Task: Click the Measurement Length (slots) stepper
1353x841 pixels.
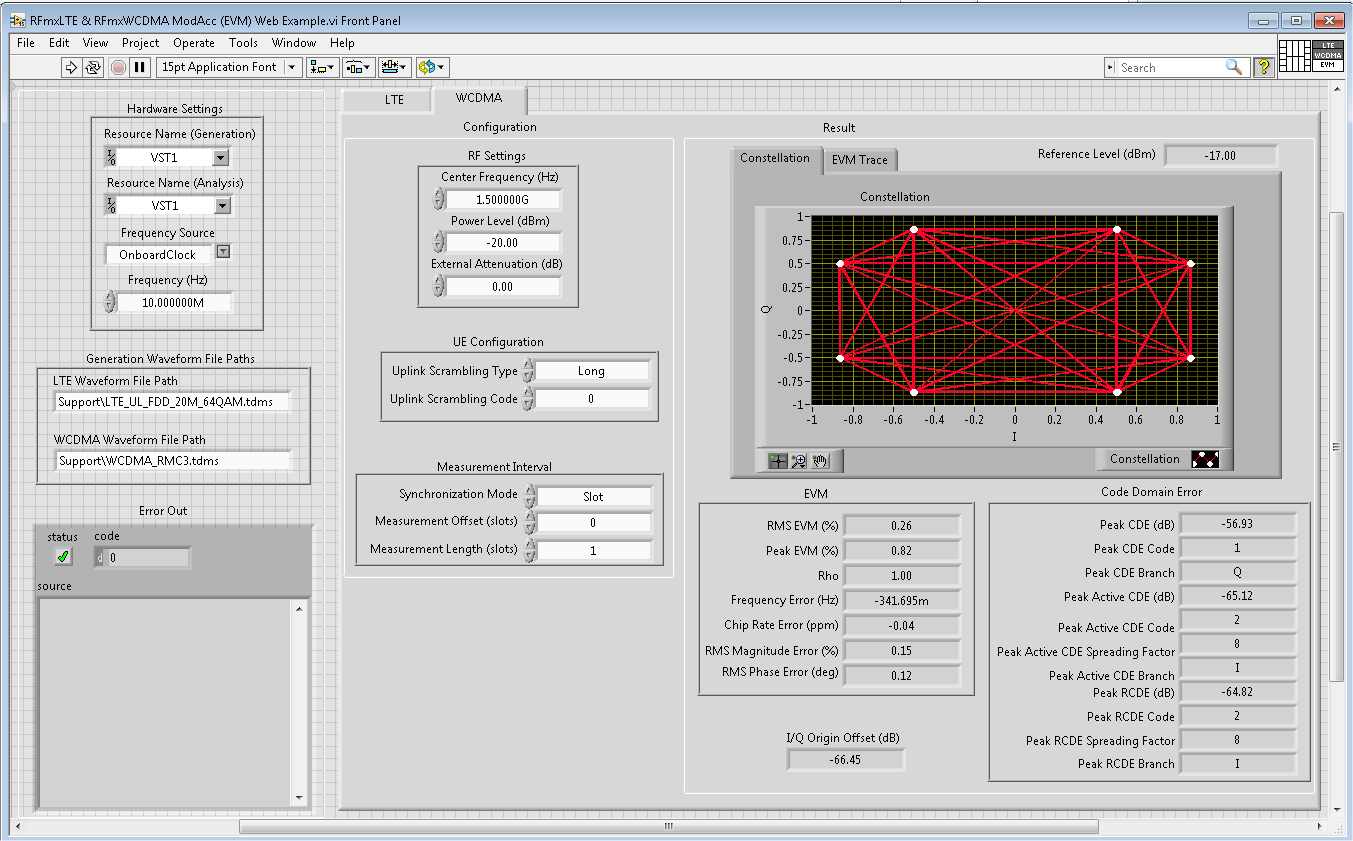Action: pyautogui.click(x=530, y=550)
